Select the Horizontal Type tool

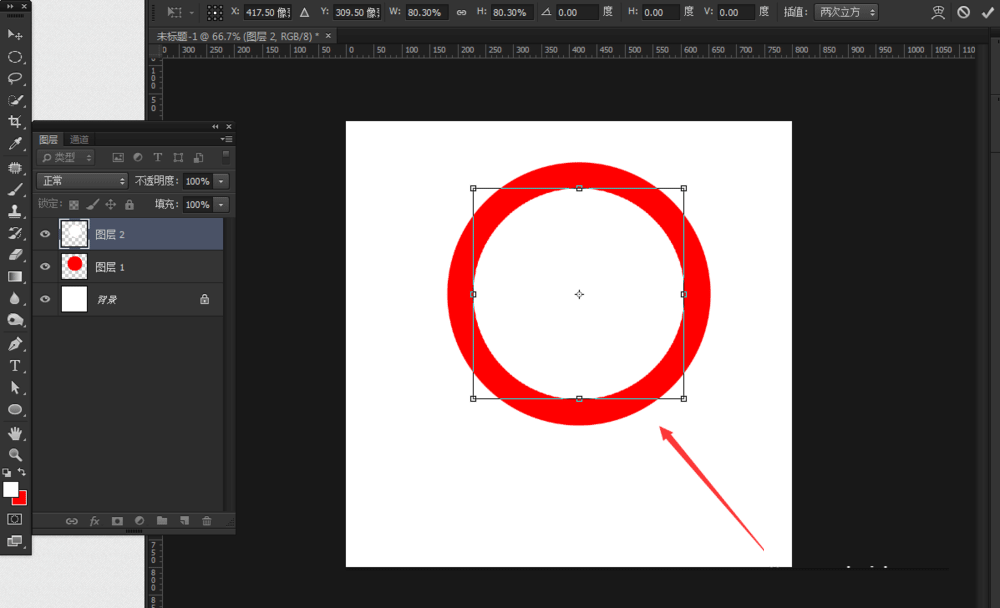click(15, 366)
